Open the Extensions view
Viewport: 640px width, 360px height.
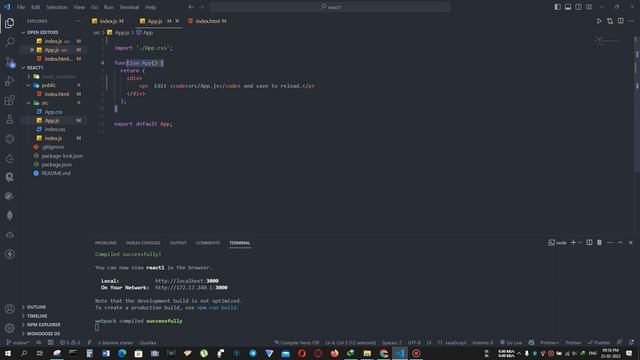[x=9, y=100]
